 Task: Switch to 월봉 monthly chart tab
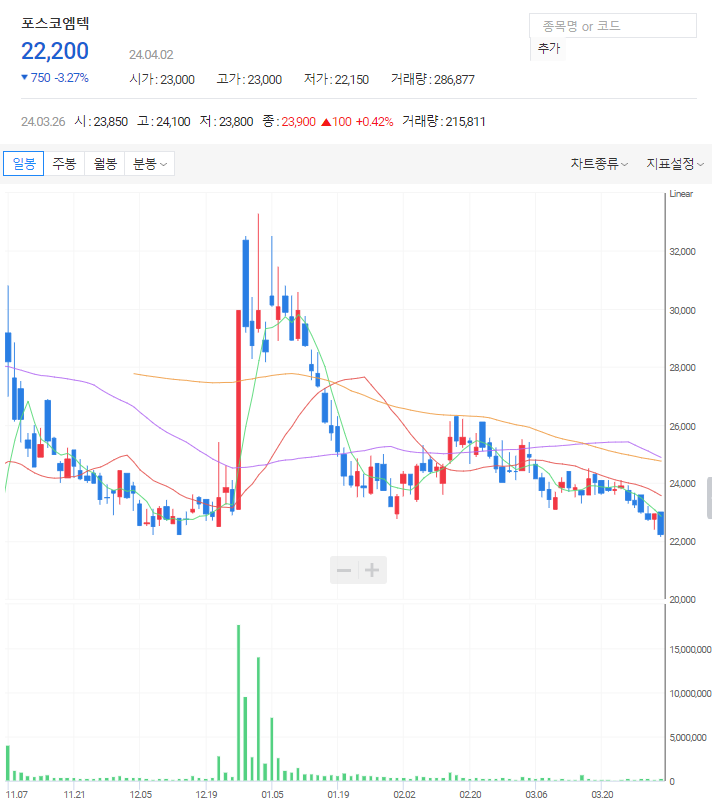point(105,163)
